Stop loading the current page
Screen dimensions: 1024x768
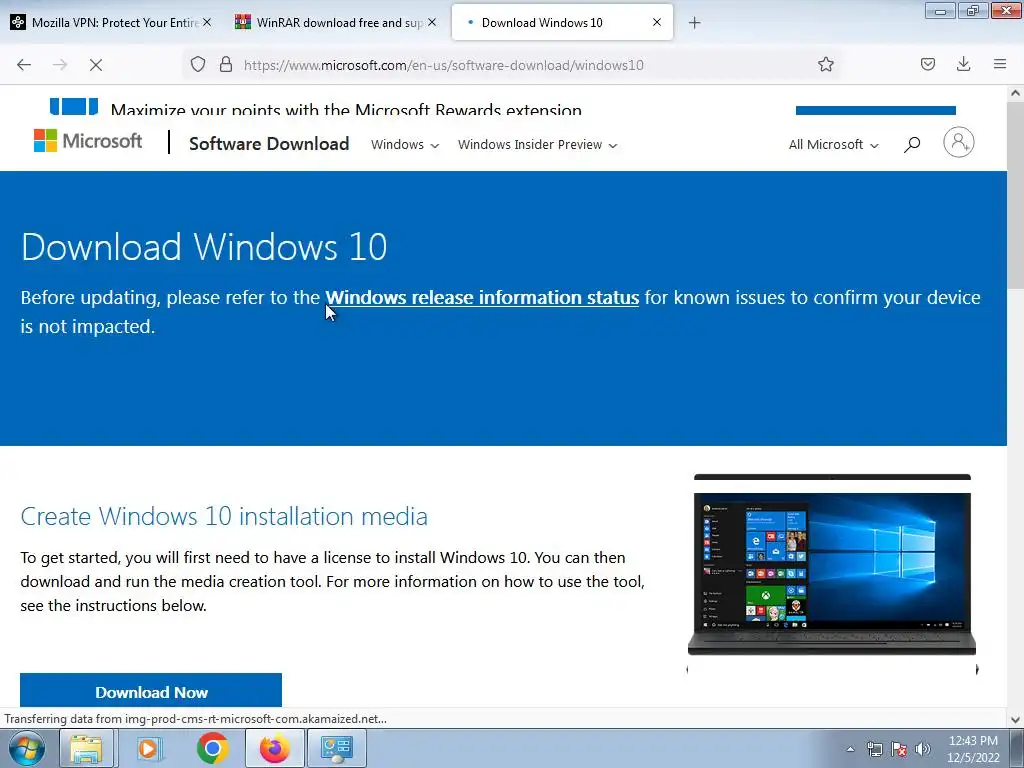pyautogui.click(x=95, y=65)
